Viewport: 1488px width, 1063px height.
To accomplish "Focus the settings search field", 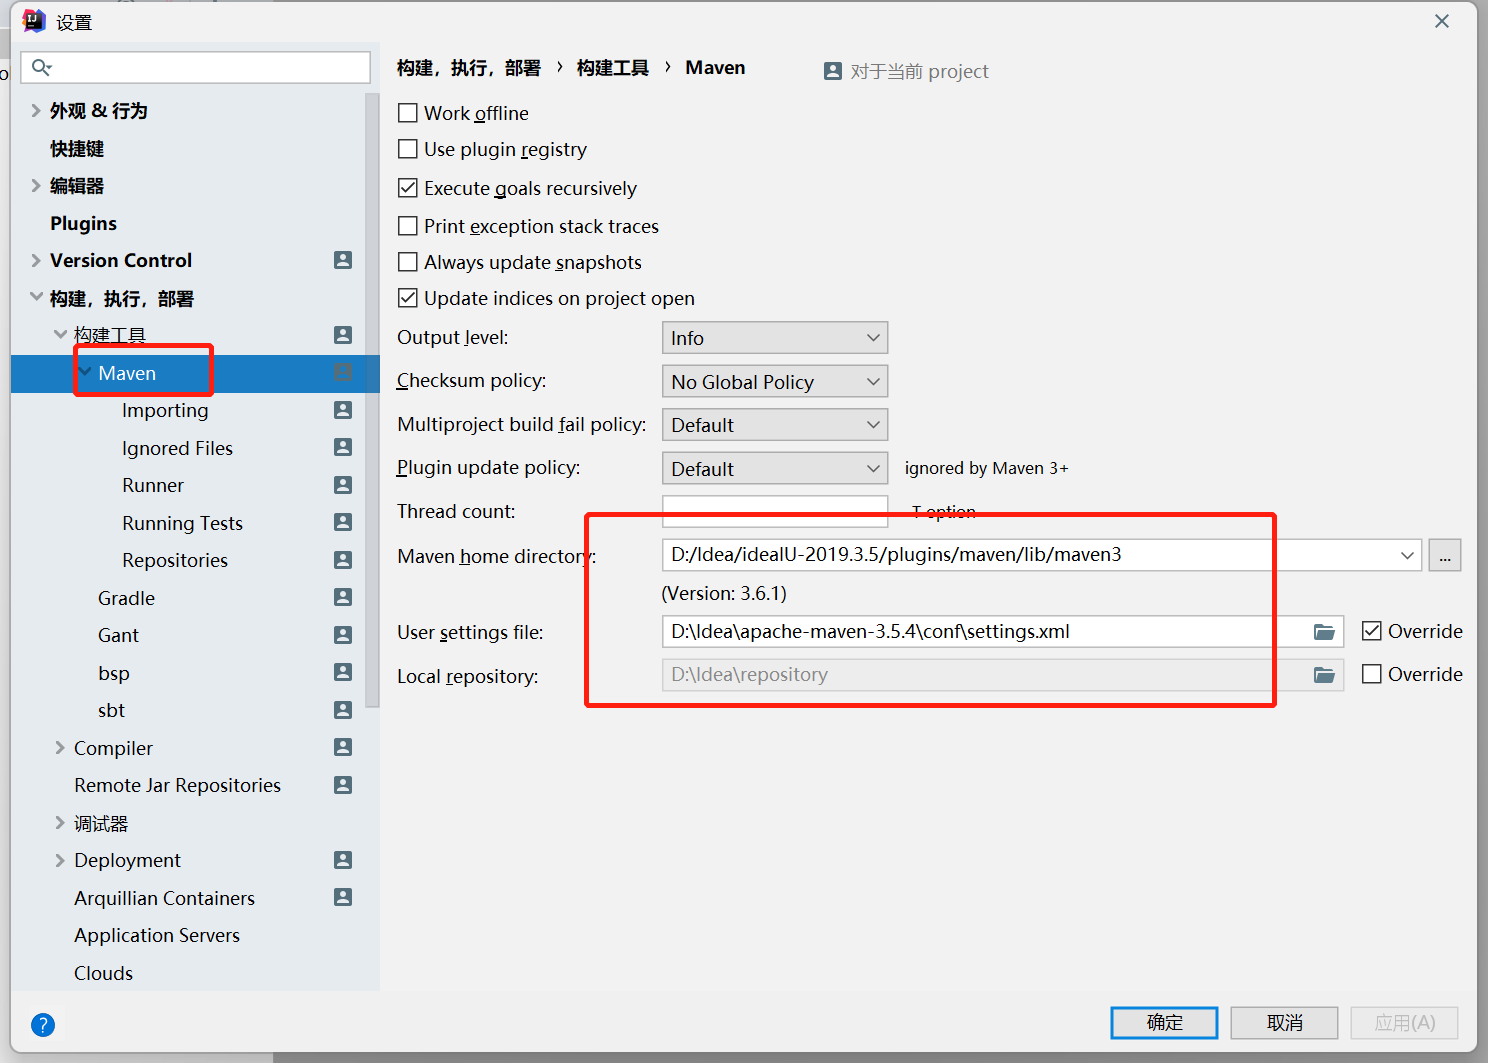I will [196, 67].
